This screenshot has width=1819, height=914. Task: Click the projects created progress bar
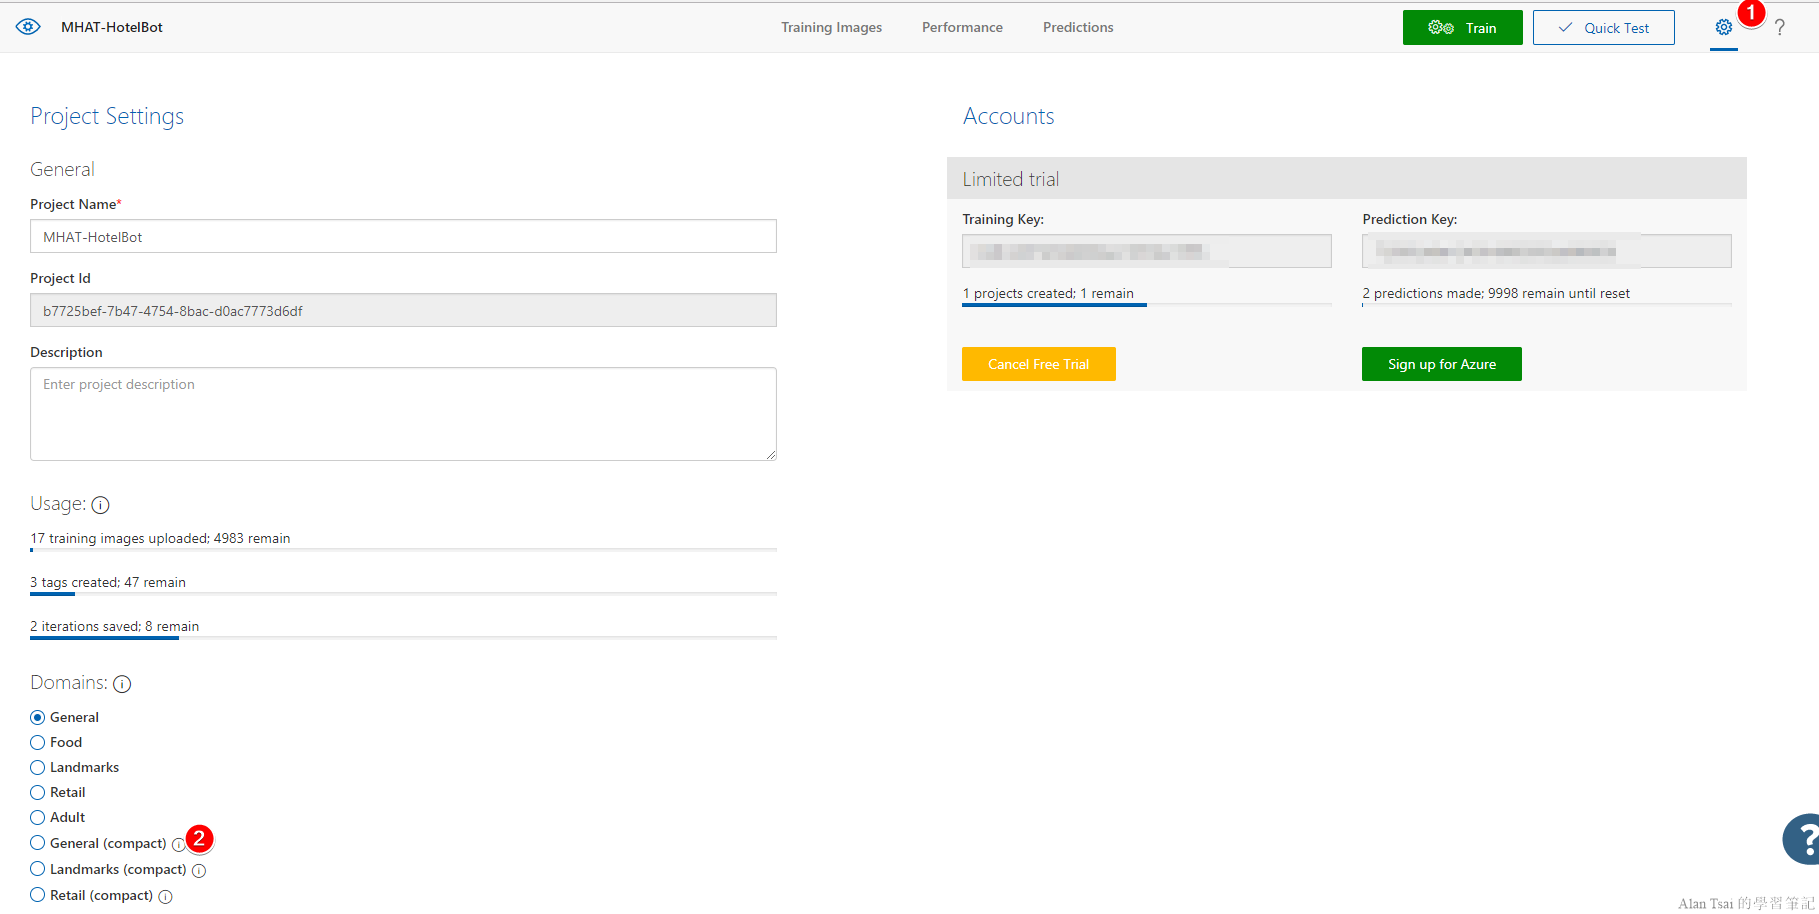[1146, 305]
